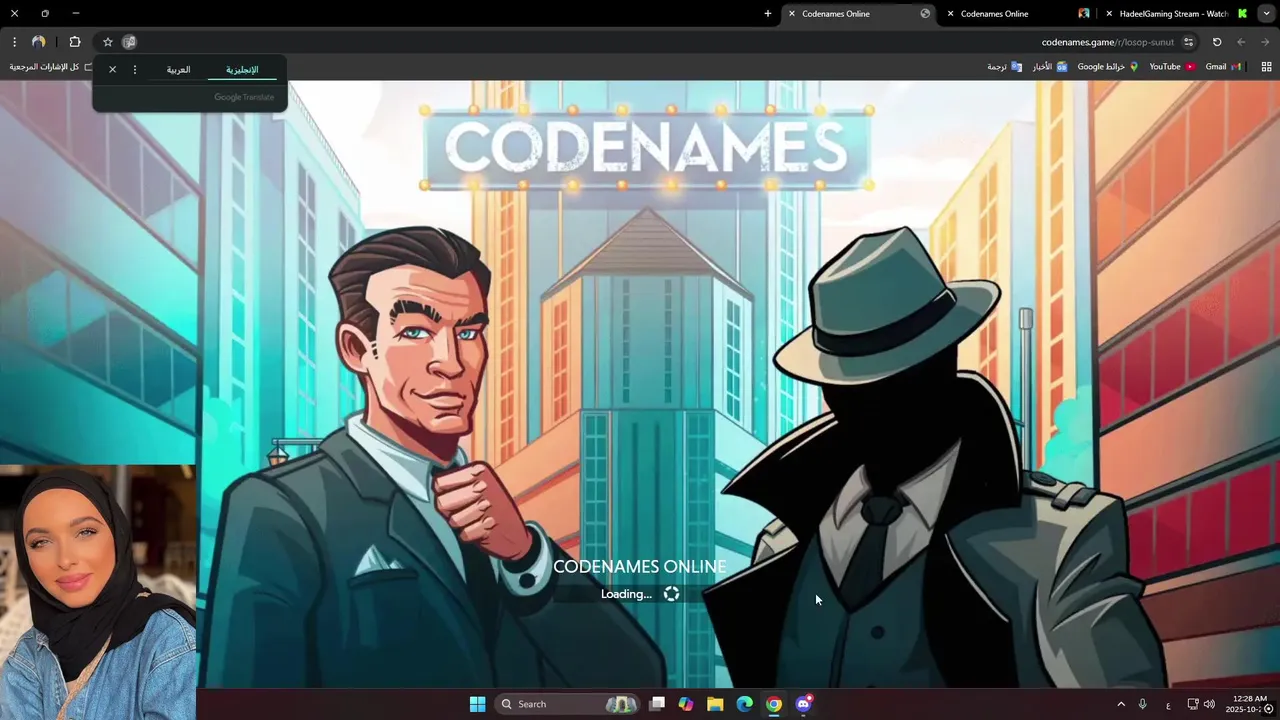Open the clock showing 12:28 AM
Viewport: 1280px width, 720px height.
coord(1248,704)
